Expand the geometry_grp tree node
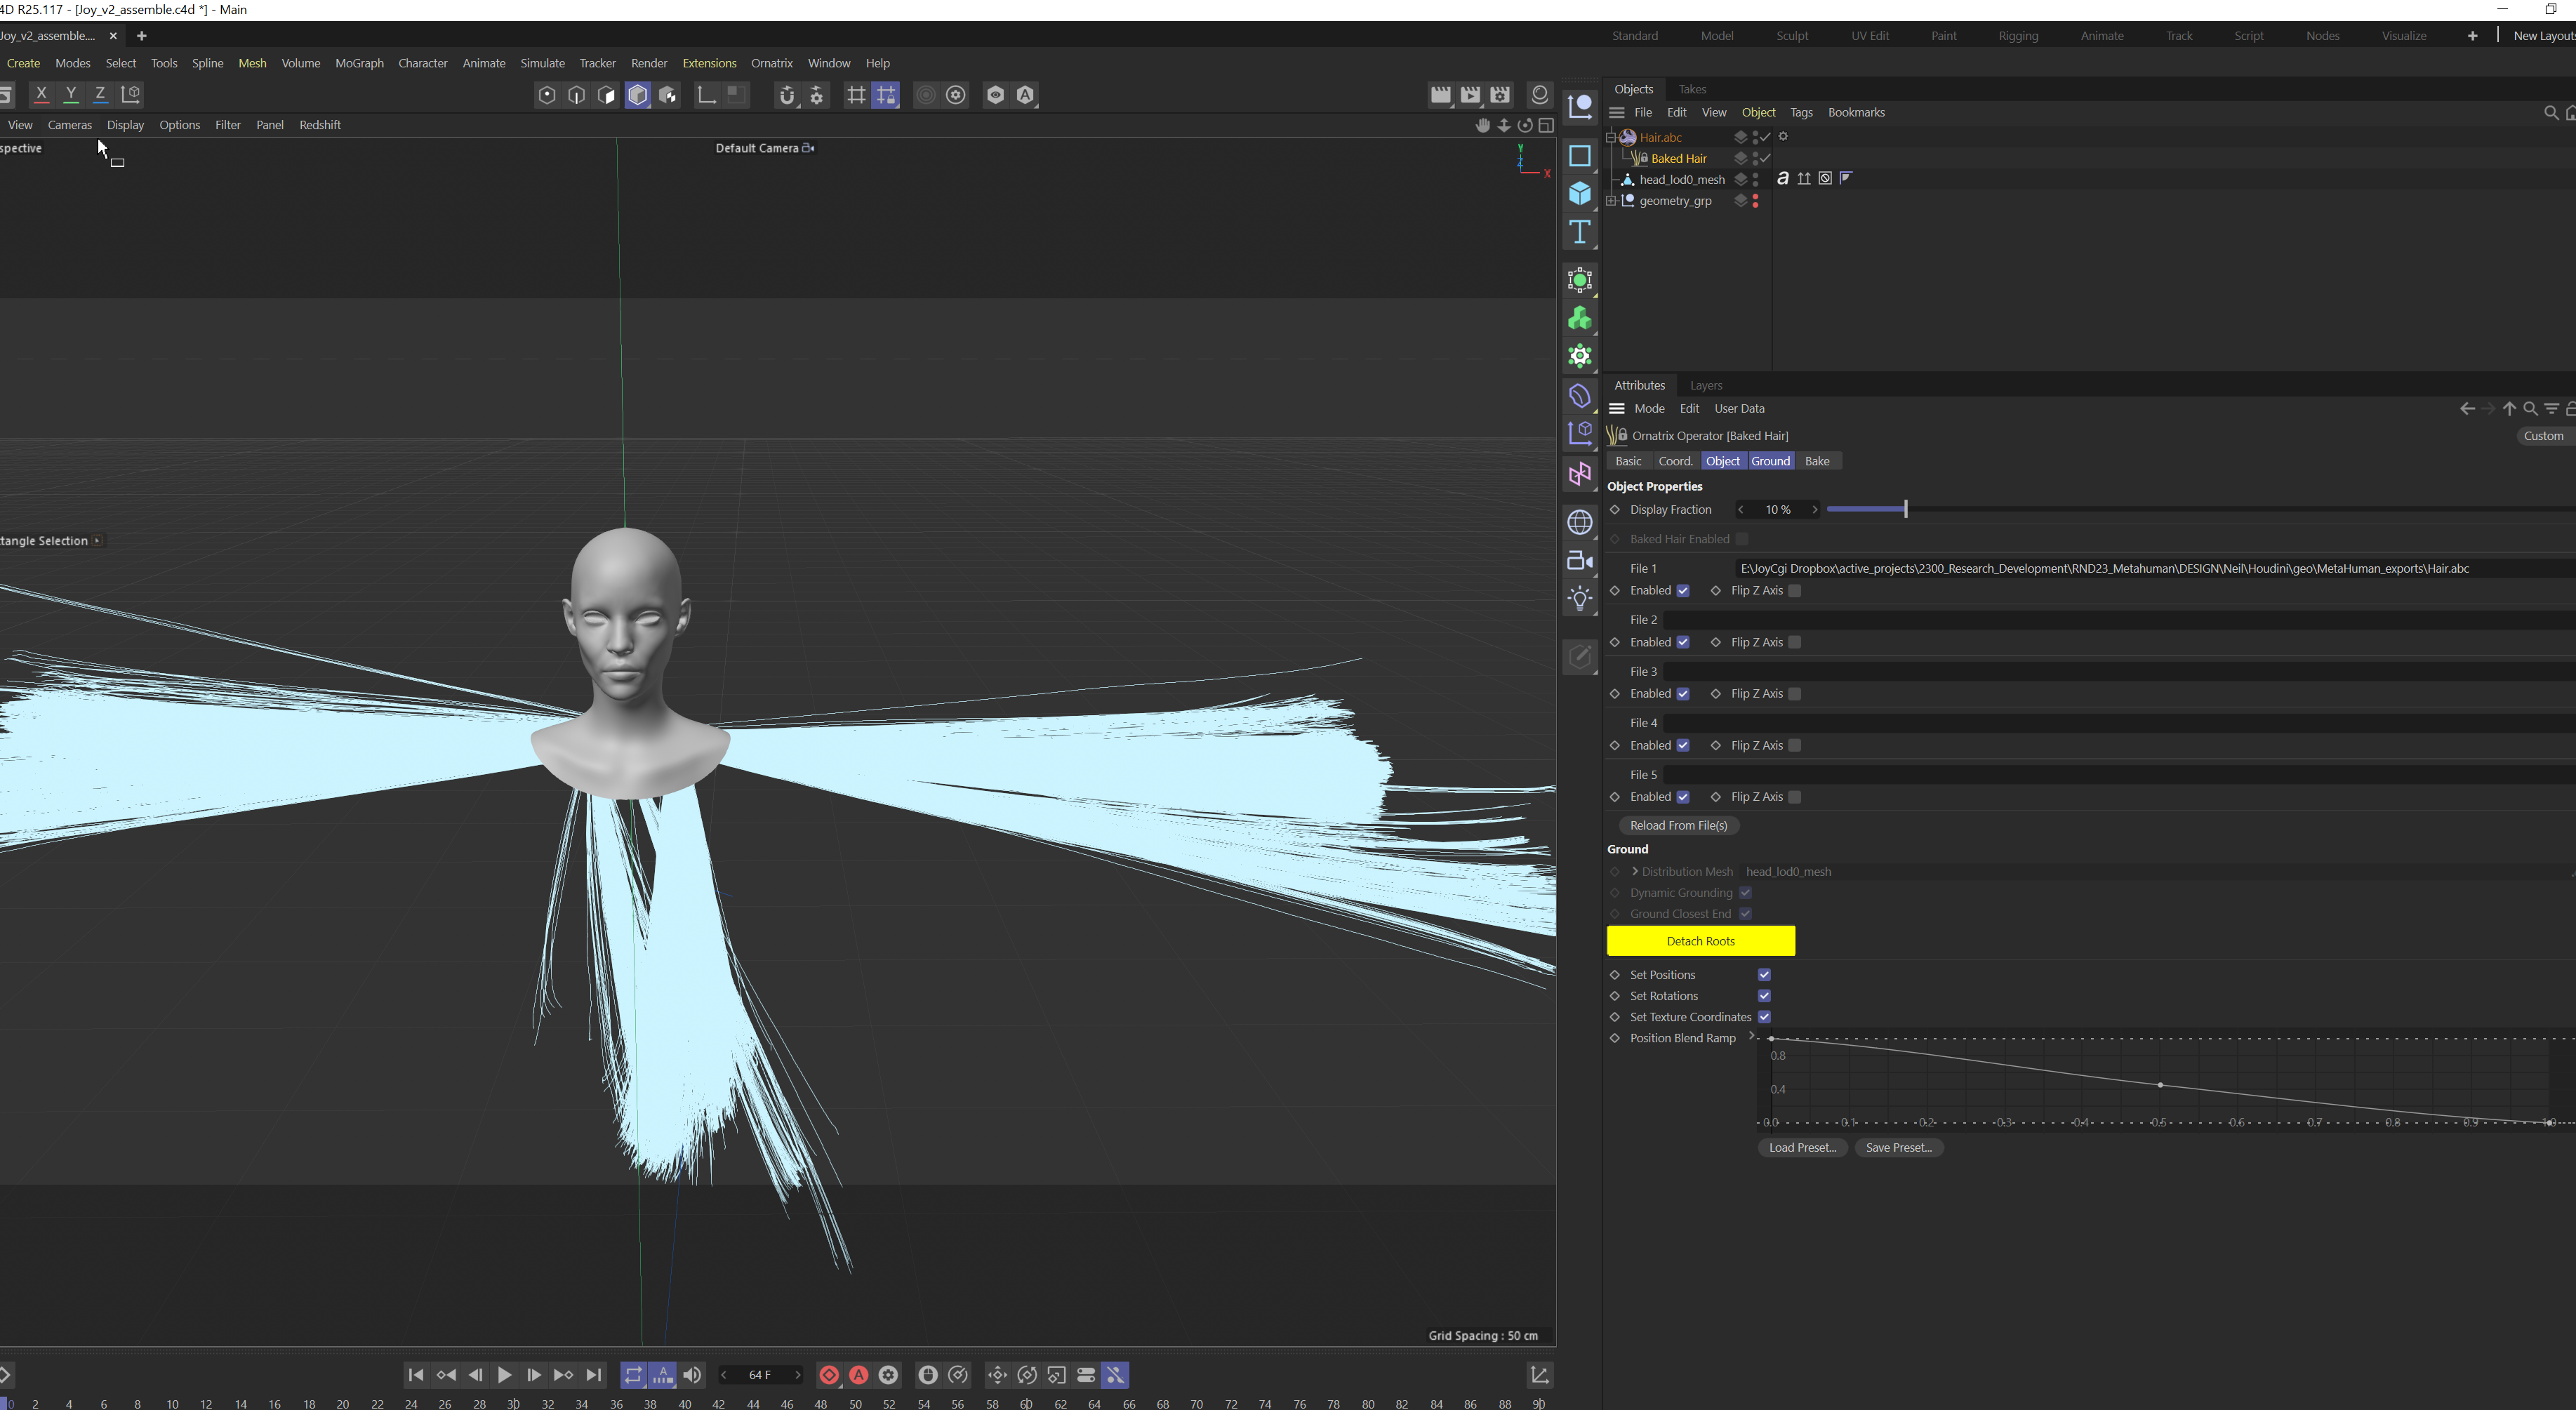This screenshot has width=2576, height=1410. pos(1611,201)
